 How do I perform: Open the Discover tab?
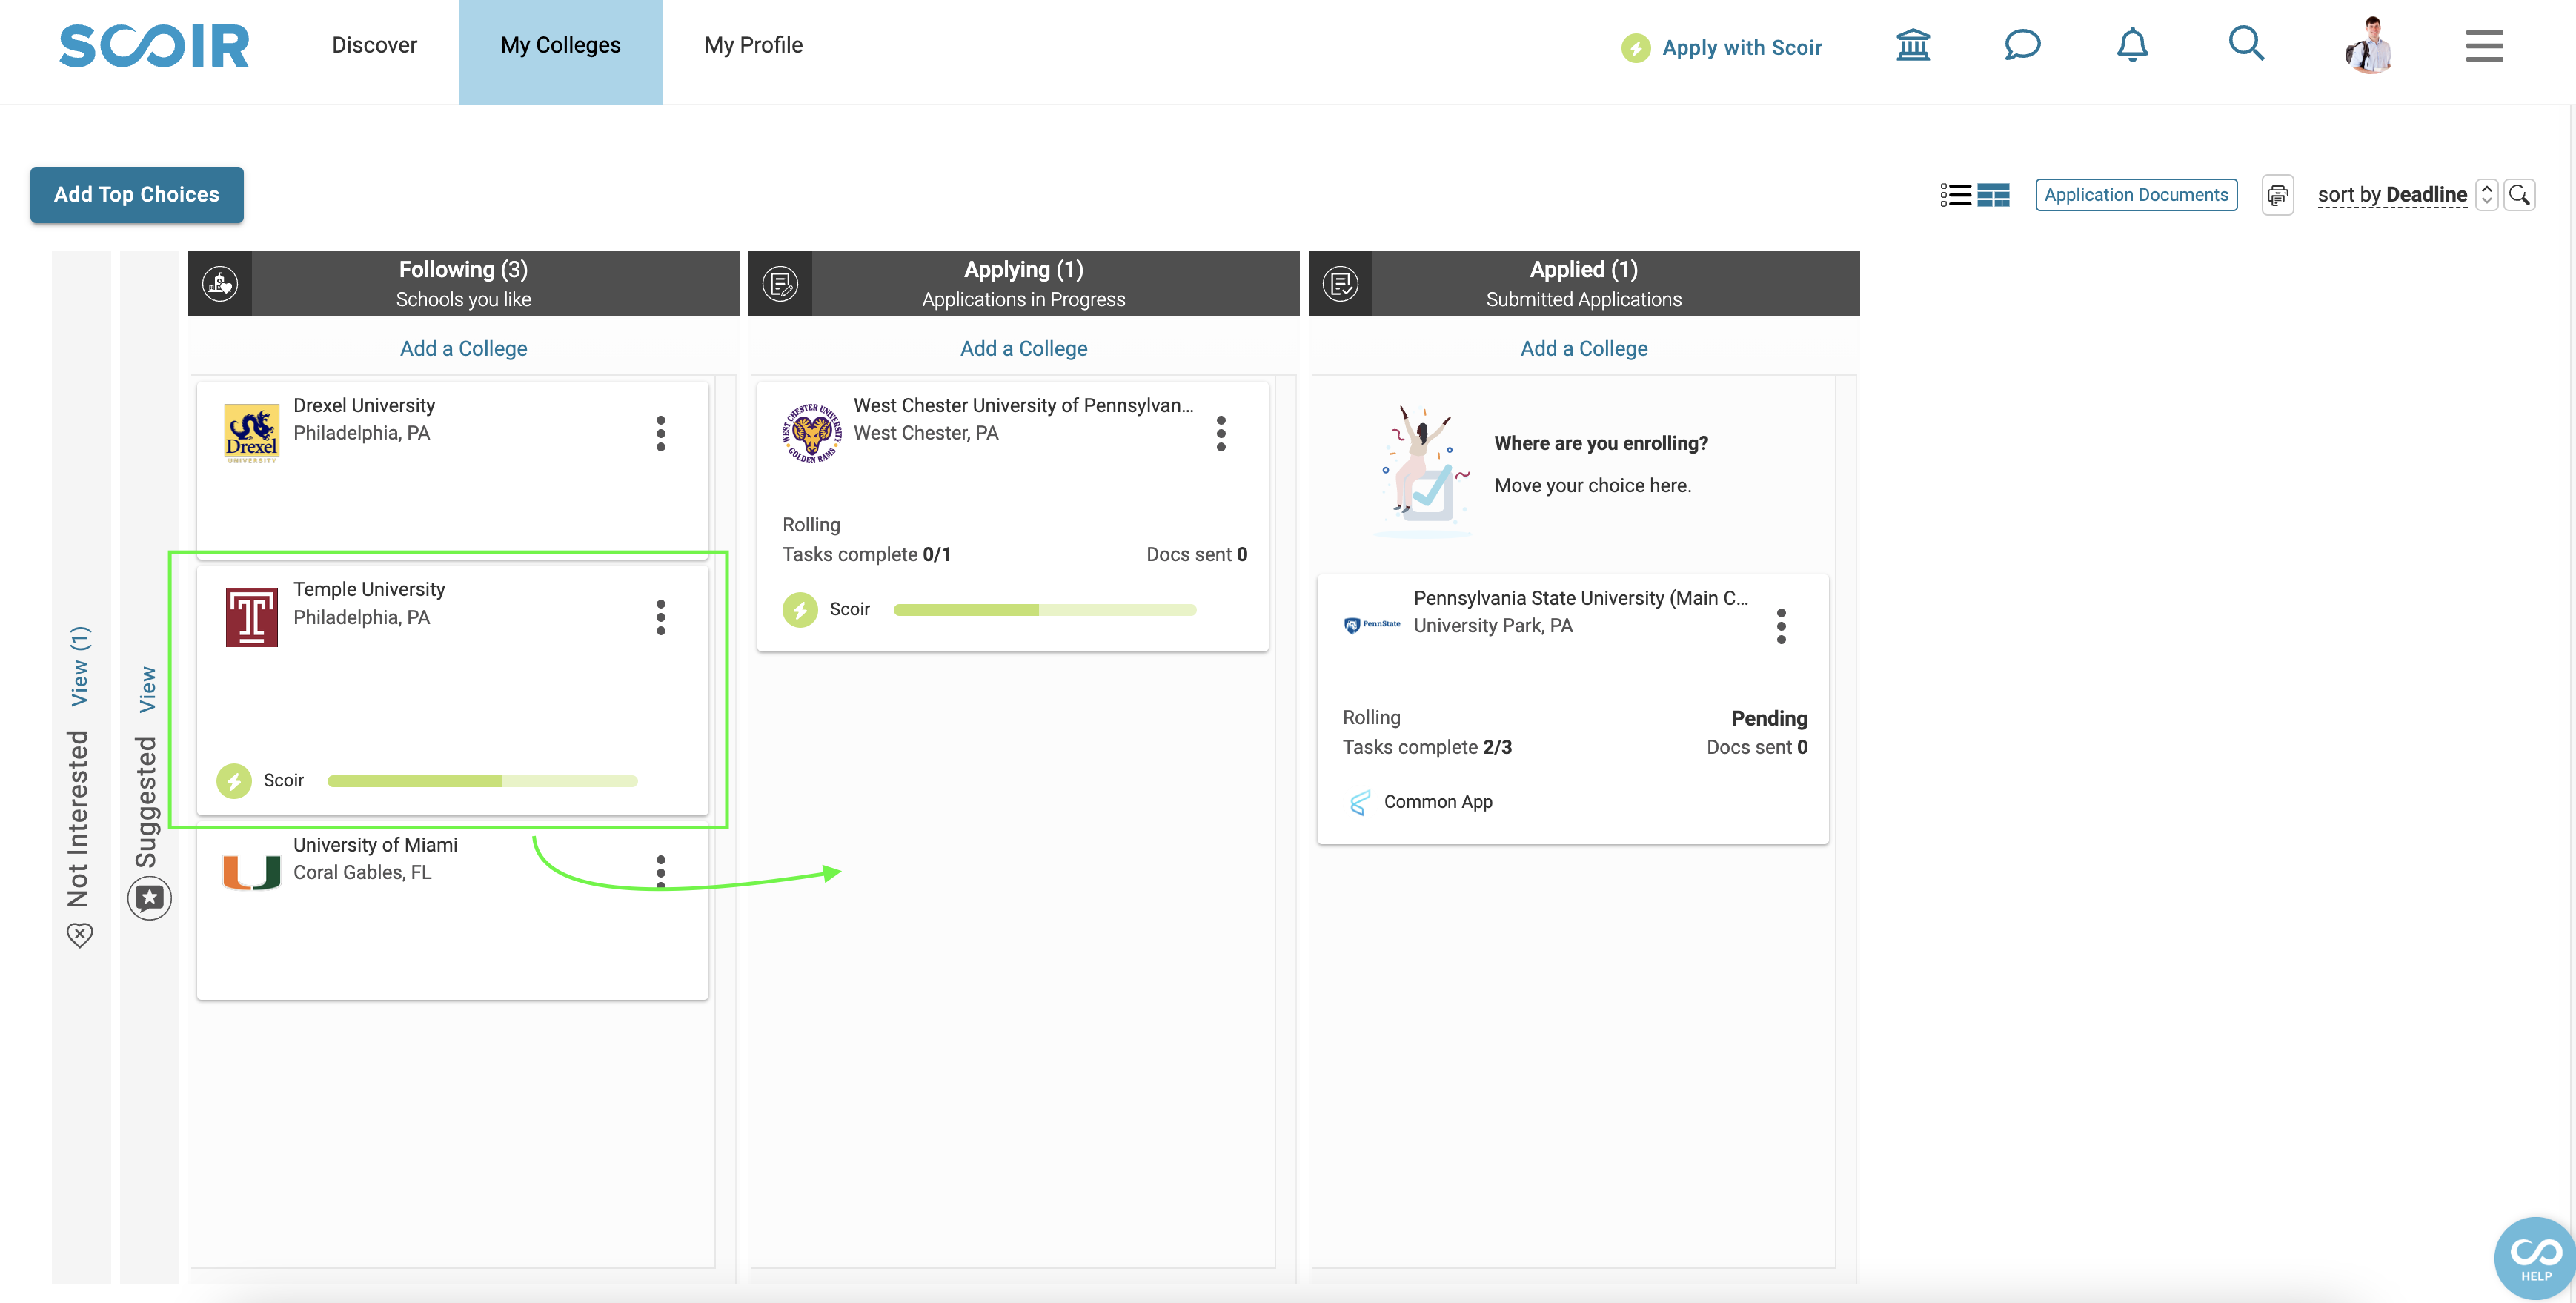click(374, 46)
